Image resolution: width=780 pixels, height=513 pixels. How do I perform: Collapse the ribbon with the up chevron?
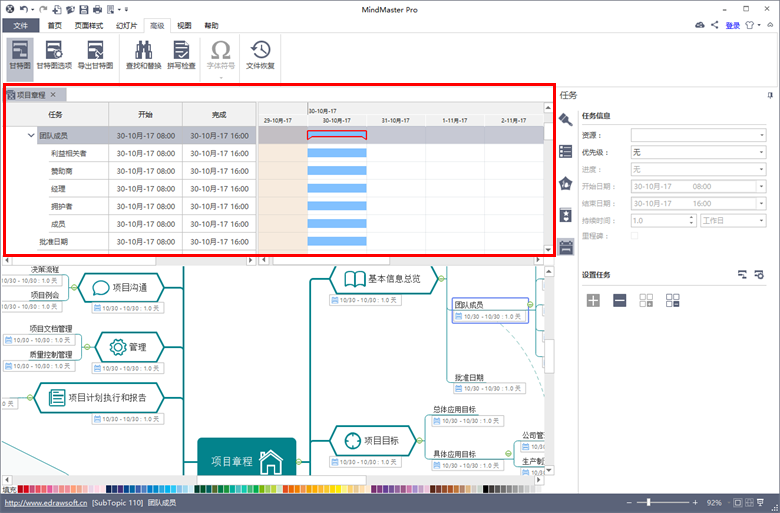click(x=770, y=25)
